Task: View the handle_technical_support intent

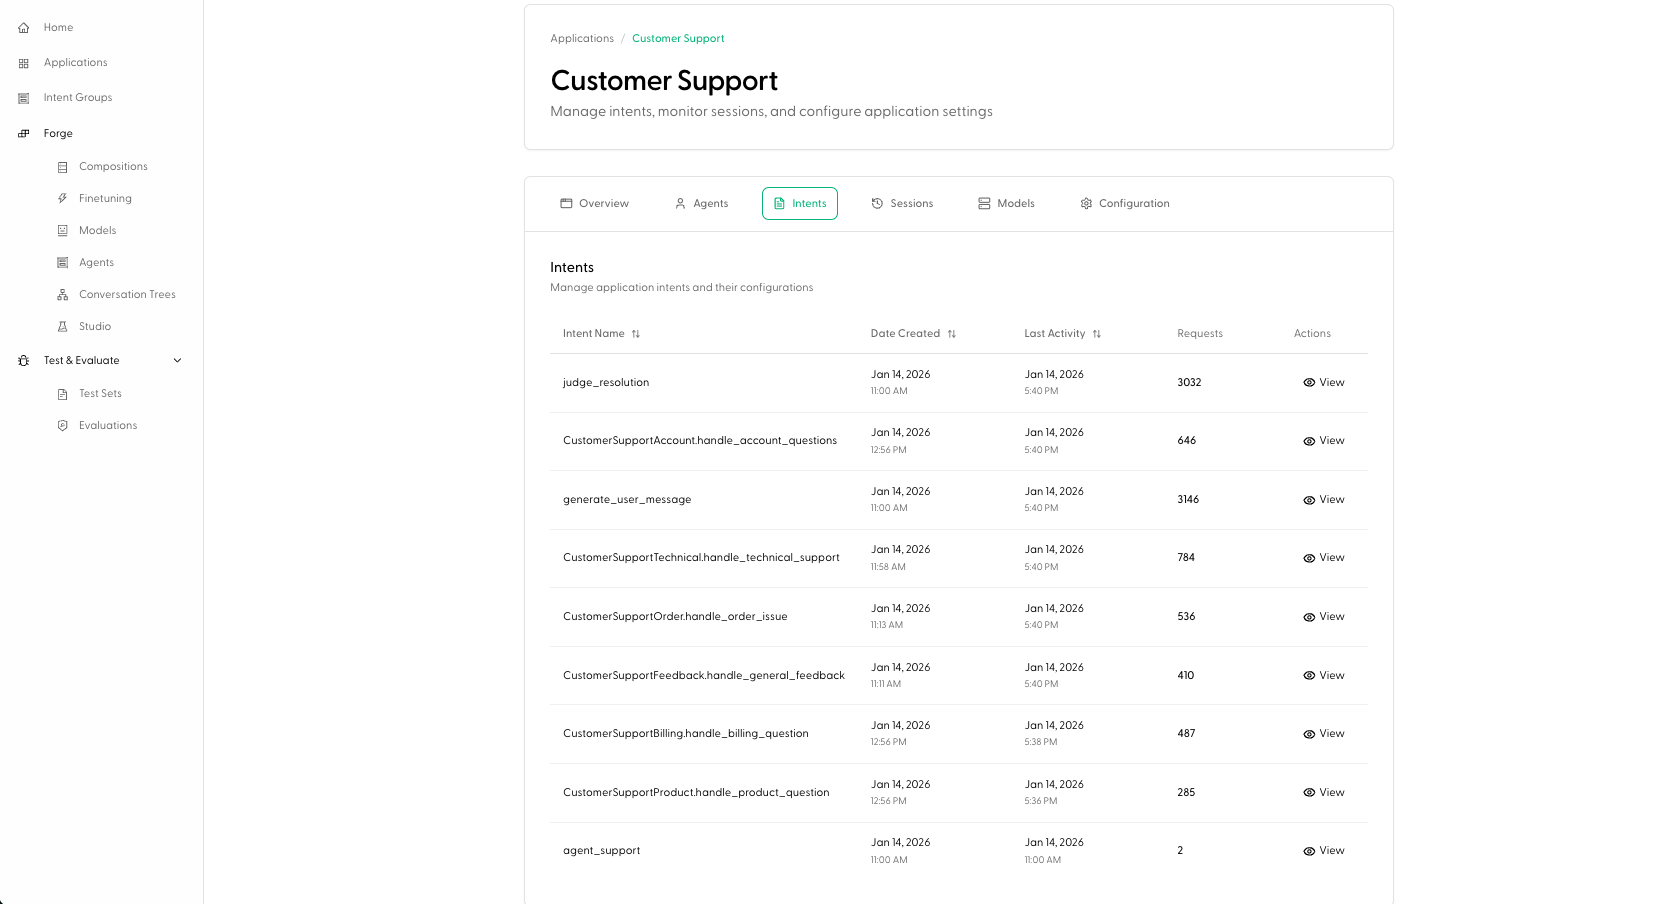Action: point(1324,558)
